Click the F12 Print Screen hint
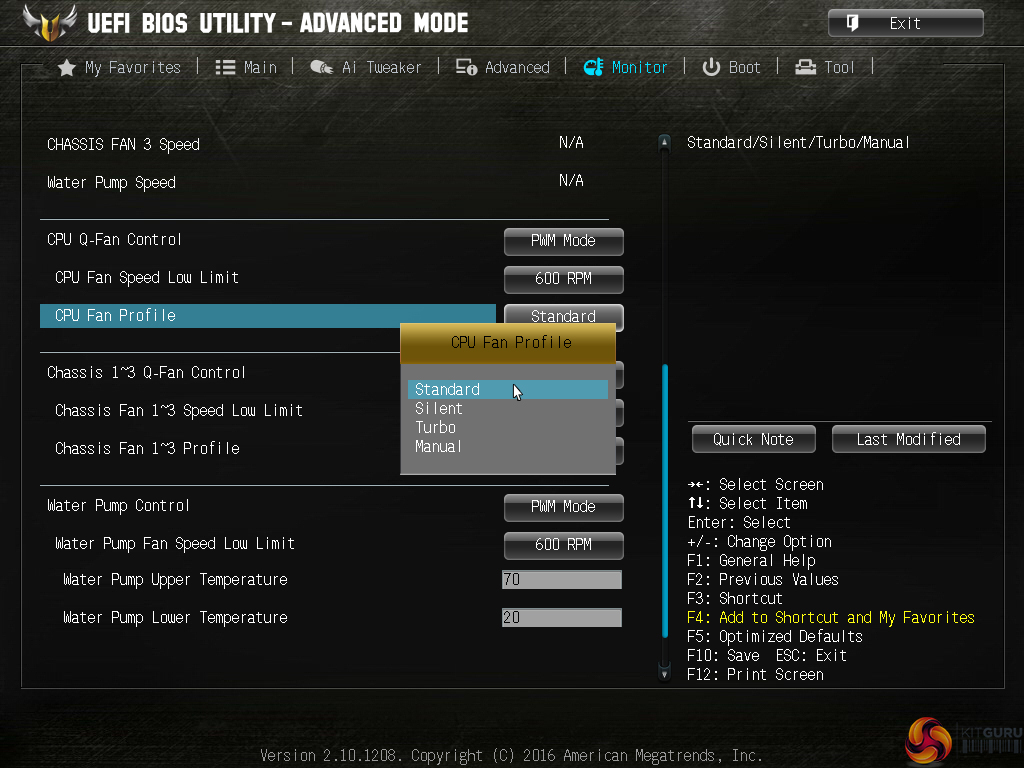 pos(755,674)
